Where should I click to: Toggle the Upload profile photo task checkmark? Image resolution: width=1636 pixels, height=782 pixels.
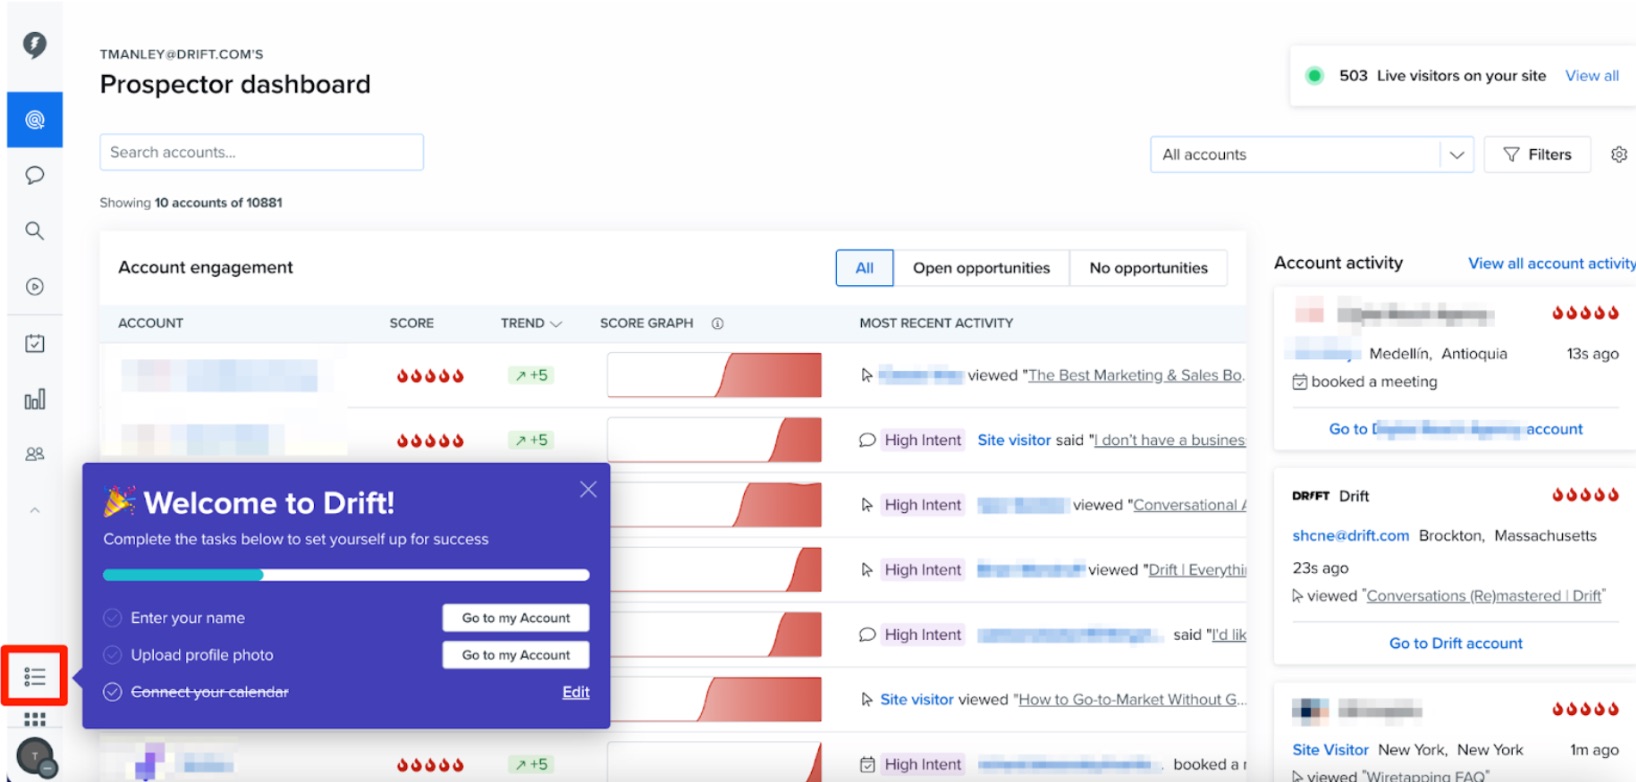coord(113,655)
